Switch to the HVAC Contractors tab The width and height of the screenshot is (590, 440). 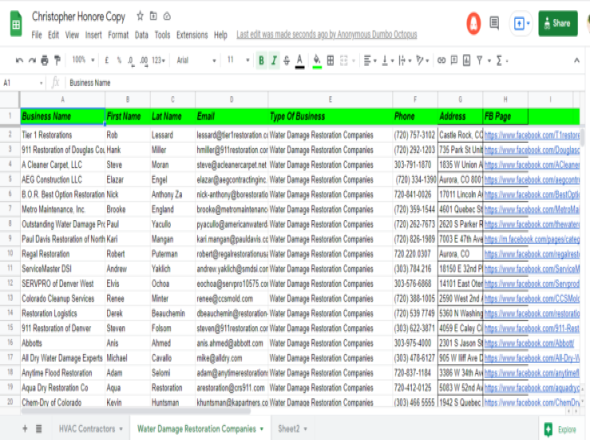click(91, 428)
